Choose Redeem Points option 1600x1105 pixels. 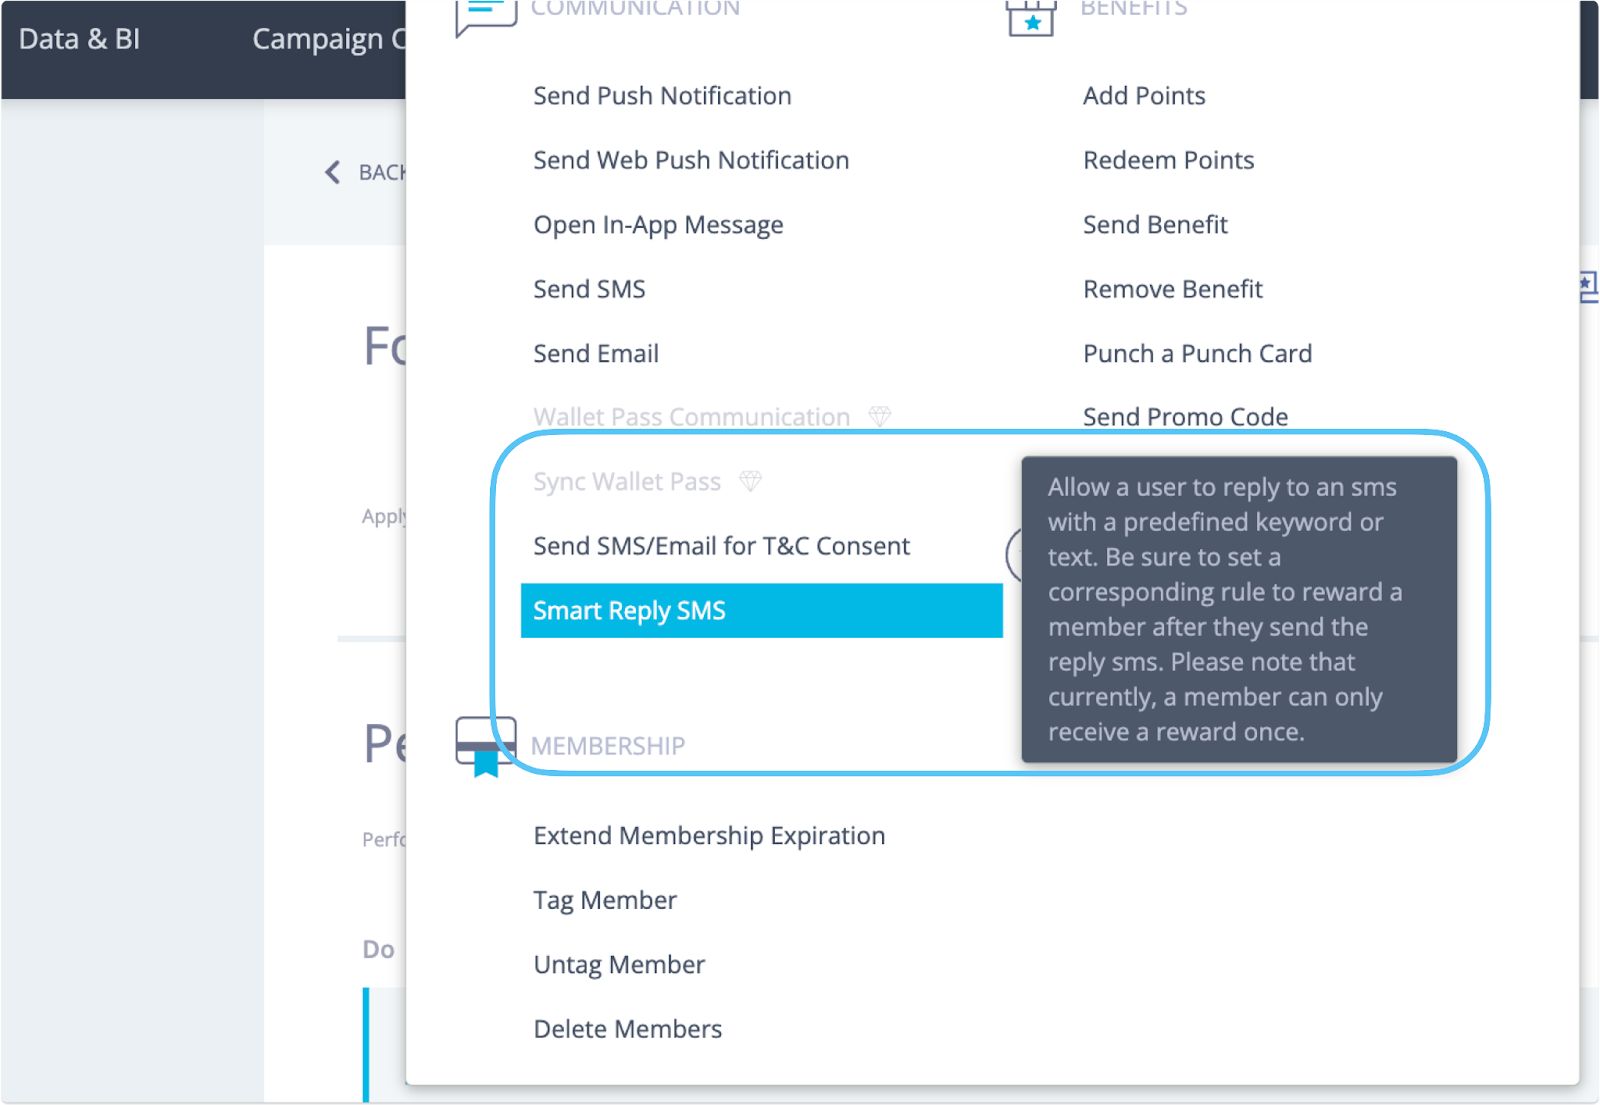tap(1168, 160)
